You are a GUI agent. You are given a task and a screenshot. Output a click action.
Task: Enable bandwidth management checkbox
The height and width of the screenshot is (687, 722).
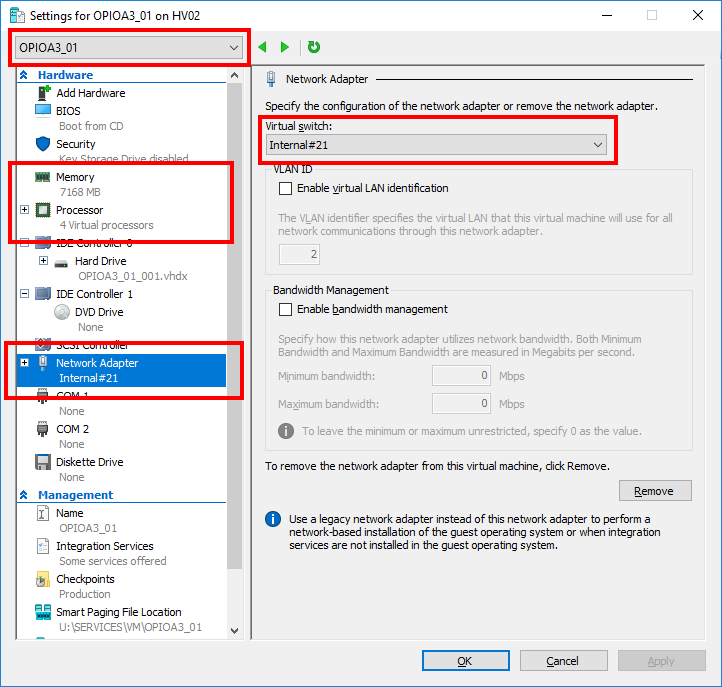pos(285,309)
